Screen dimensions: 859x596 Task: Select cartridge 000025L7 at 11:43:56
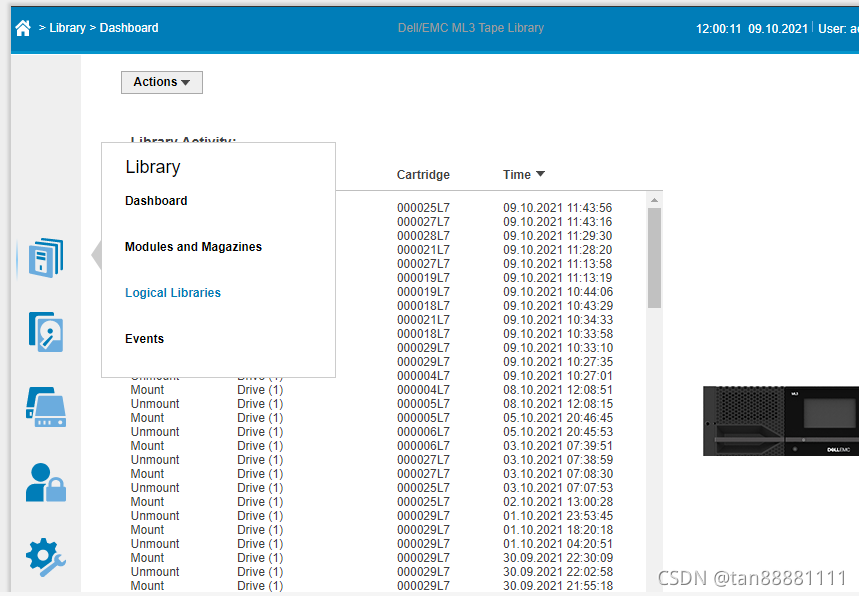423,208
